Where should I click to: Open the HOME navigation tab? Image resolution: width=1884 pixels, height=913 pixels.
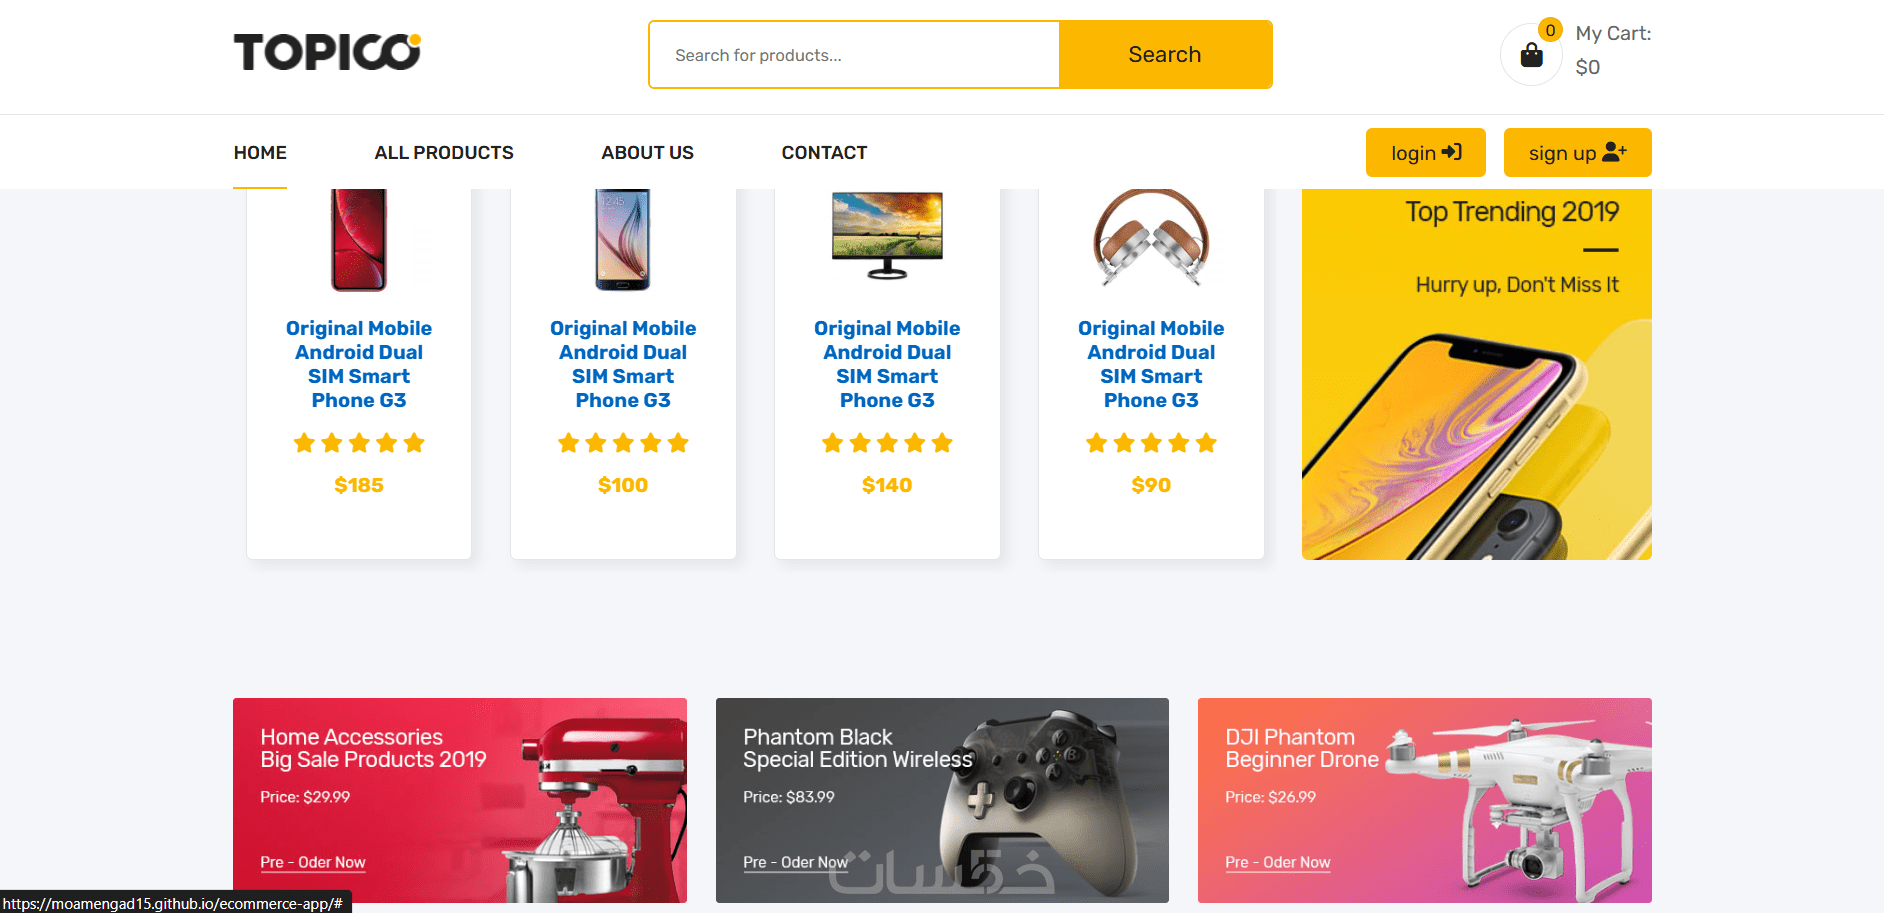click(x=260, y=153)
